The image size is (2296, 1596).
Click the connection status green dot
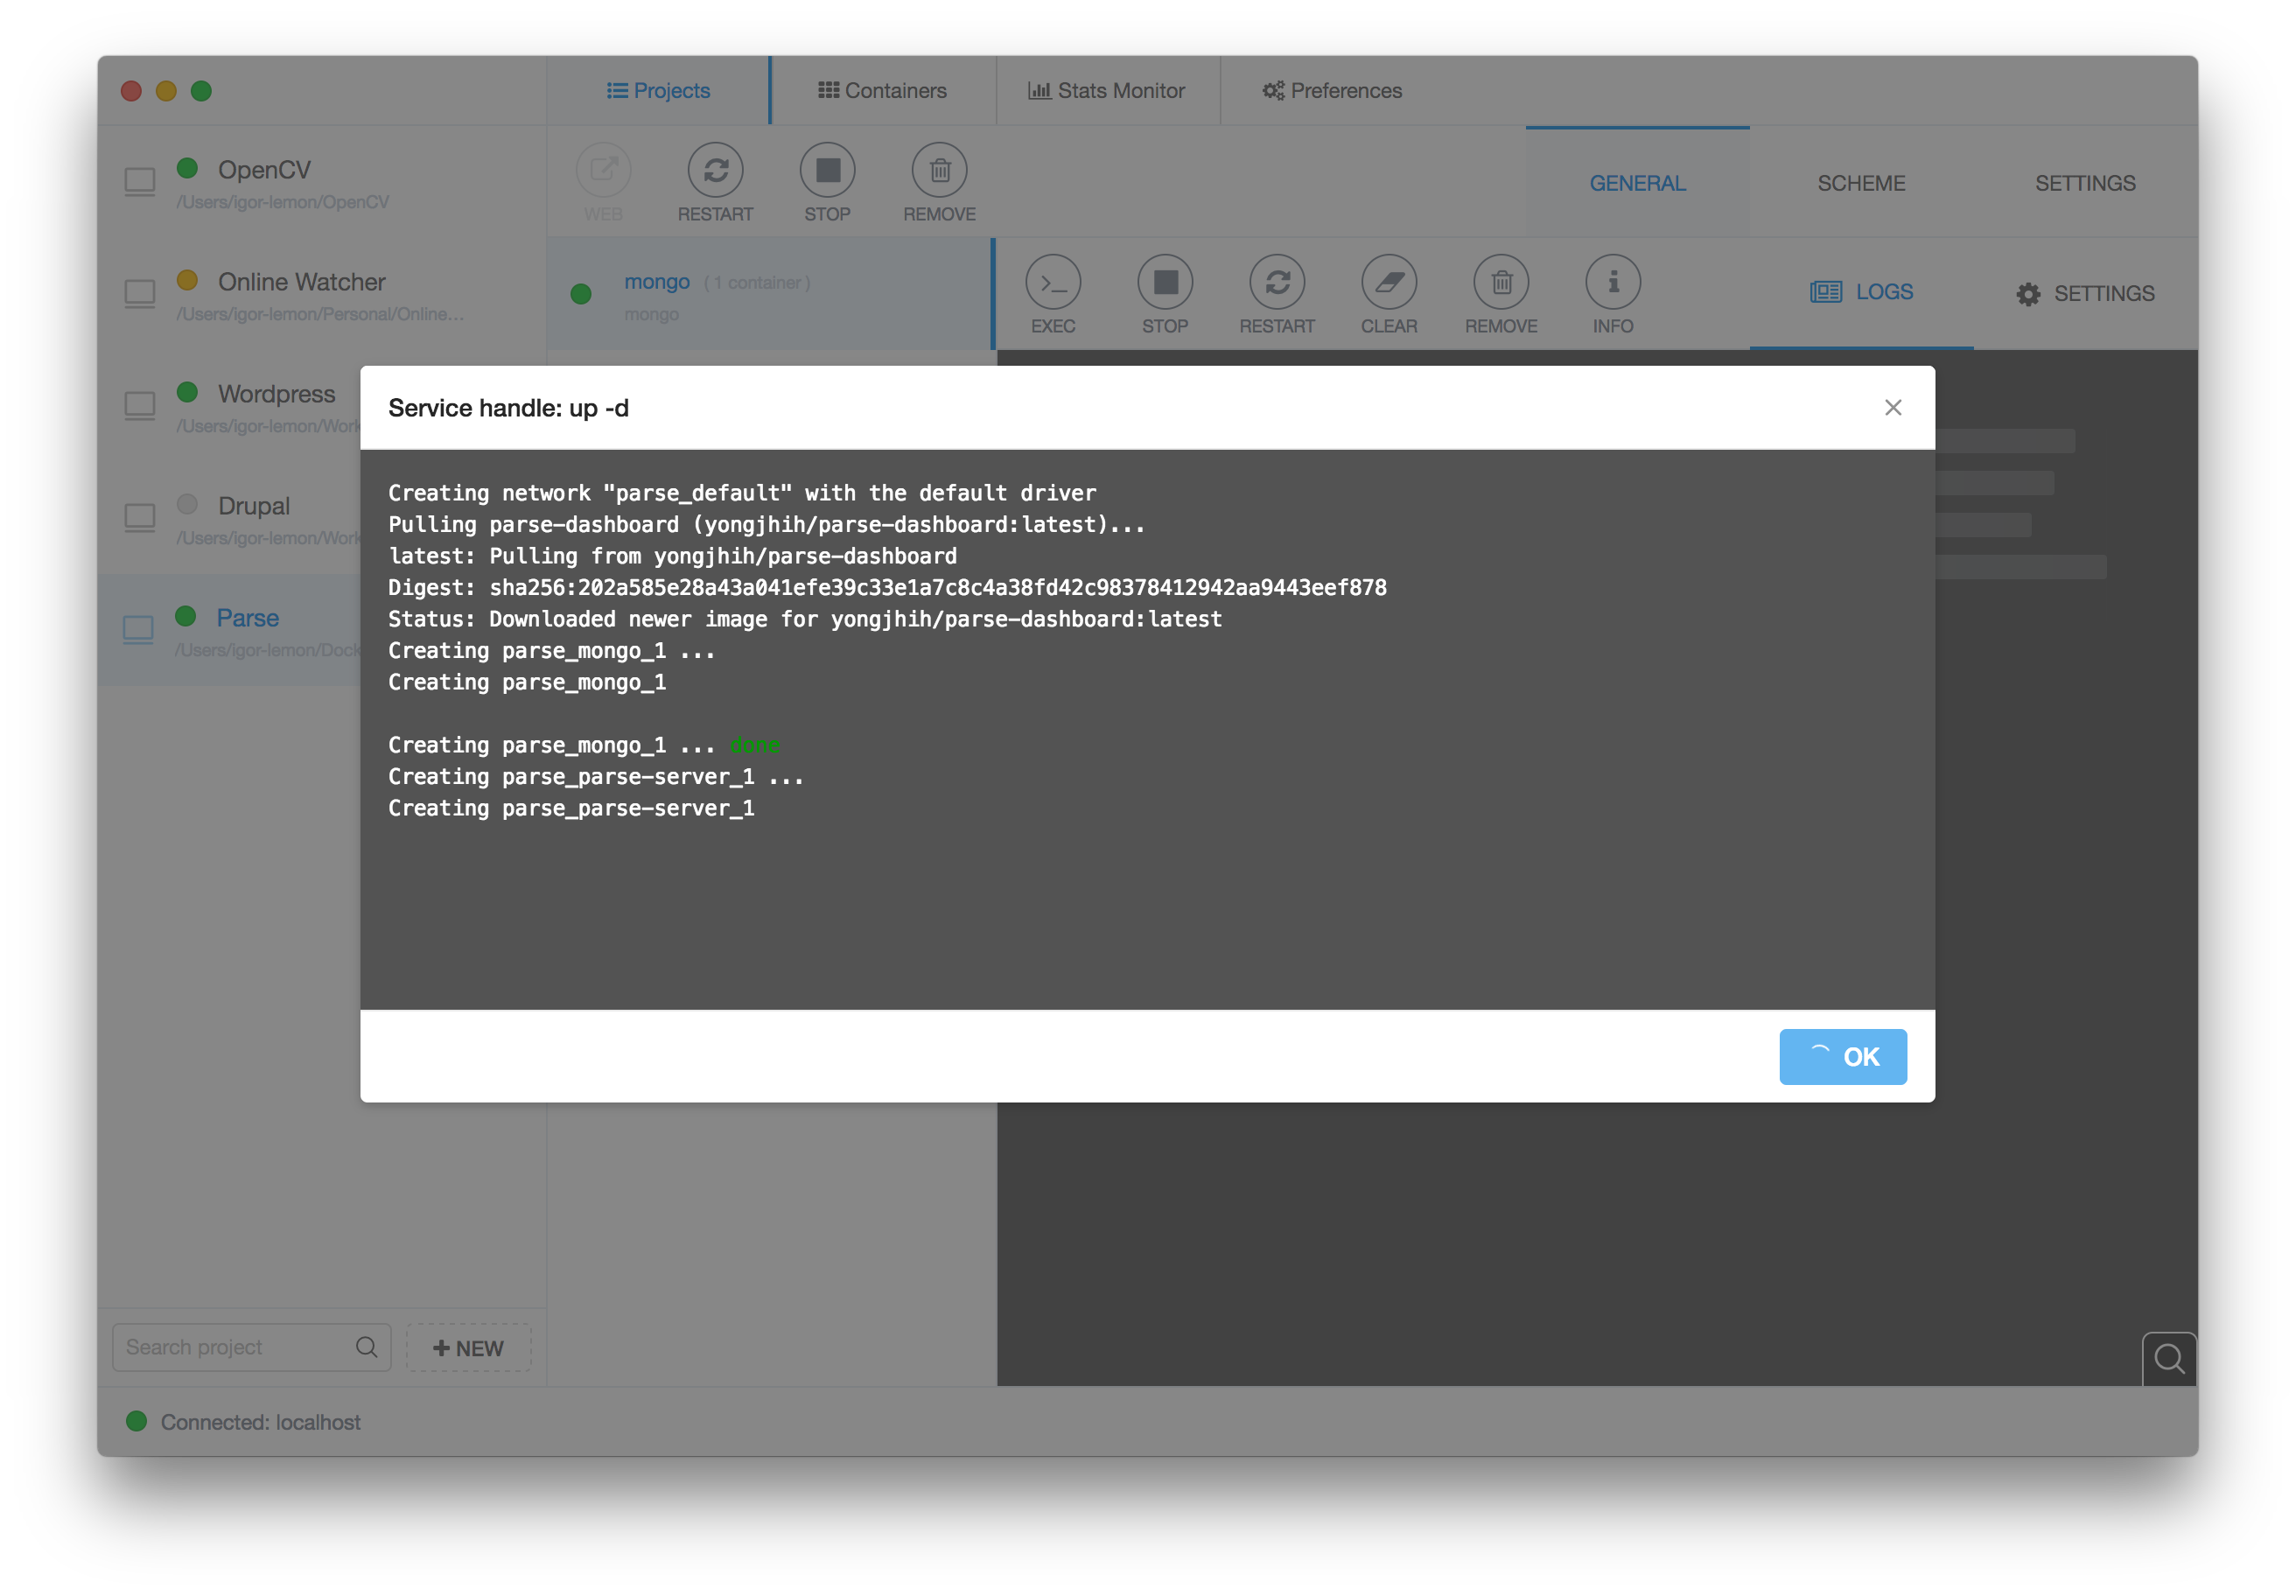[x=137, y=1421]
